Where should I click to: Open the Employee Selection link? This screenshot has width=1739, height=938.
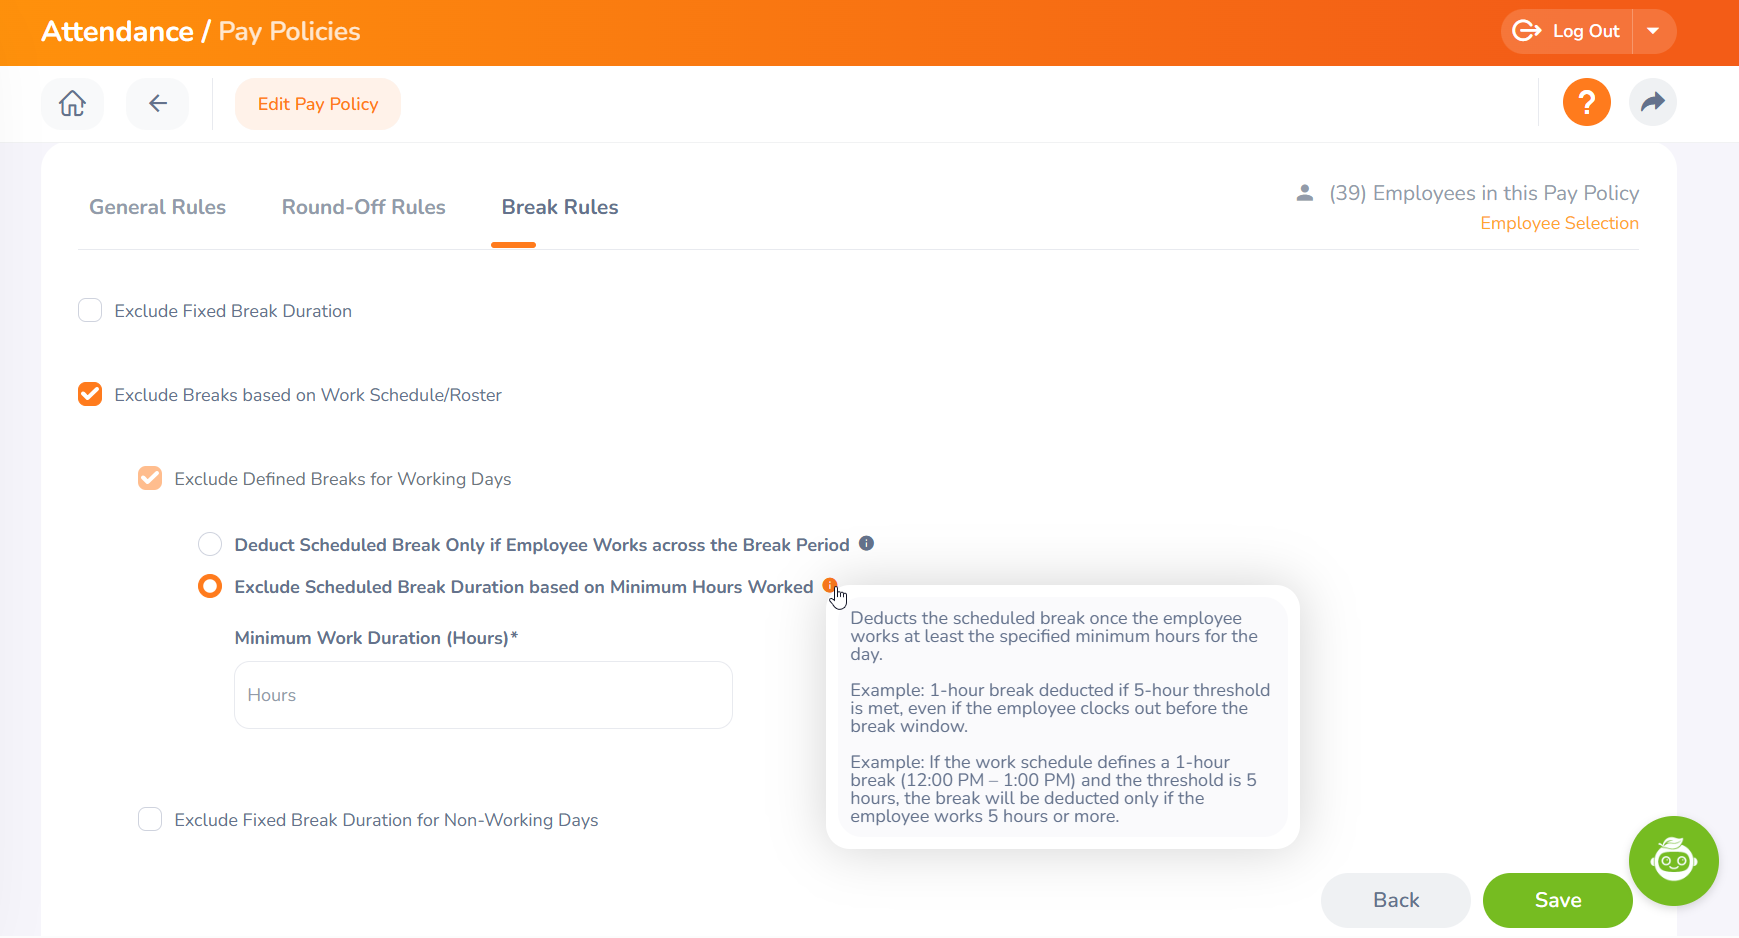1559,223
